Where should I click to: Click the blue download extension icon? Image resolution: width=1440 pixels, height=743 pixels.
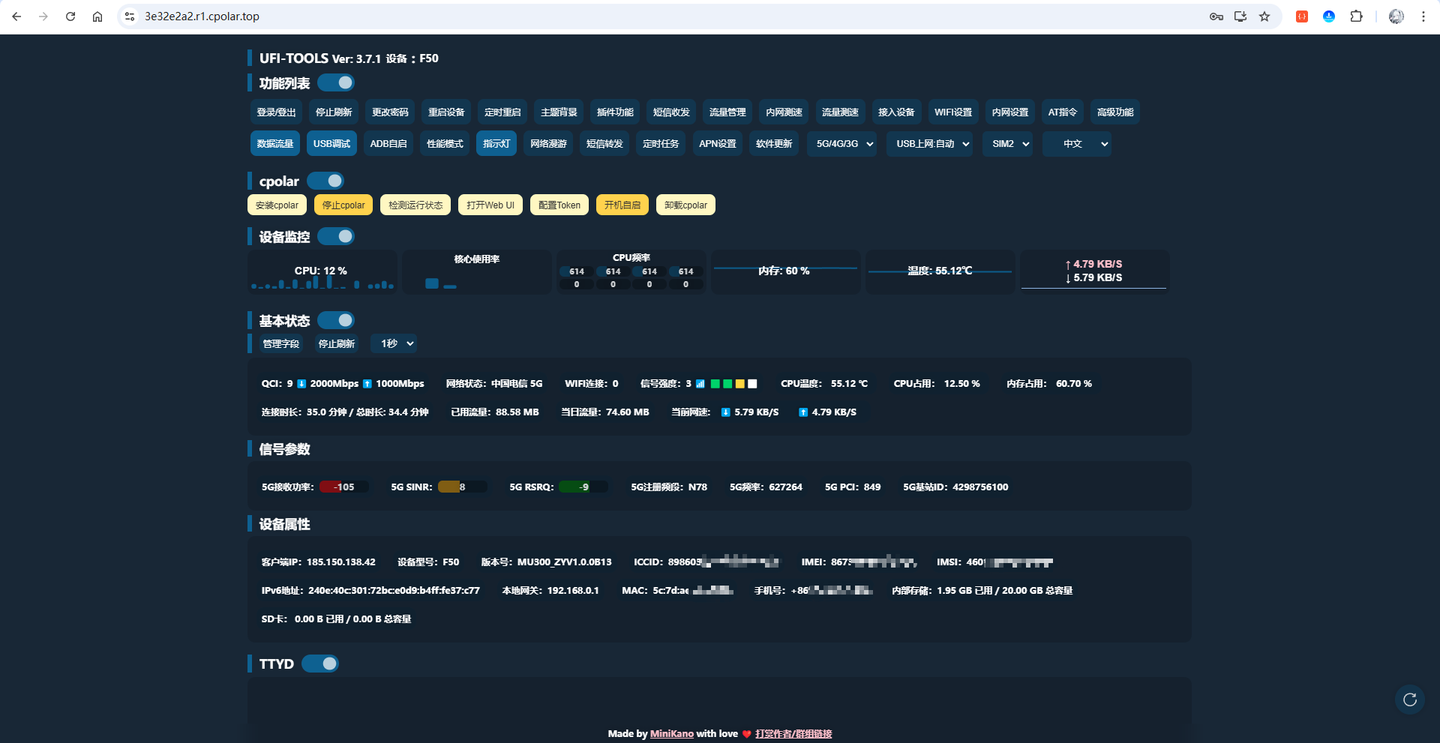(1329, 17)
